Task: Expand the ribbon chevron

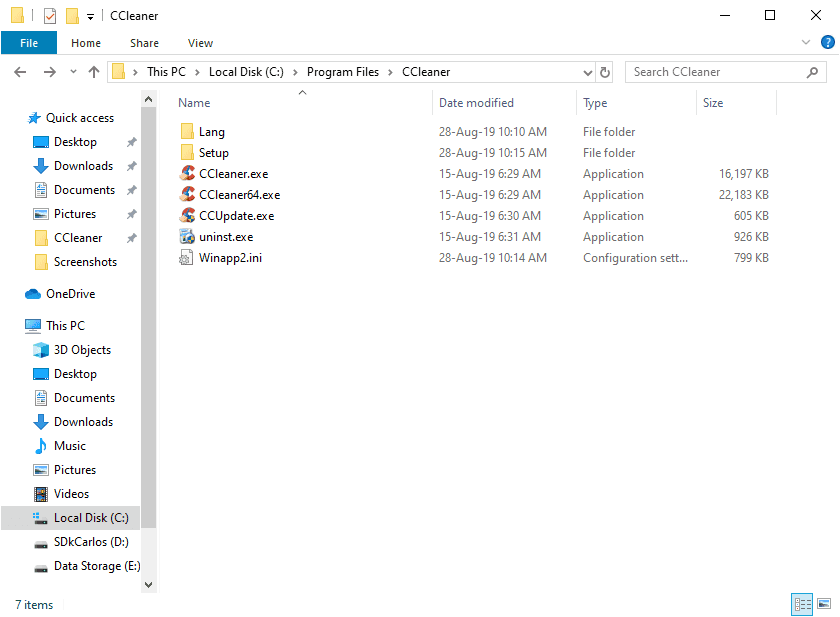Action: [805, 42]
